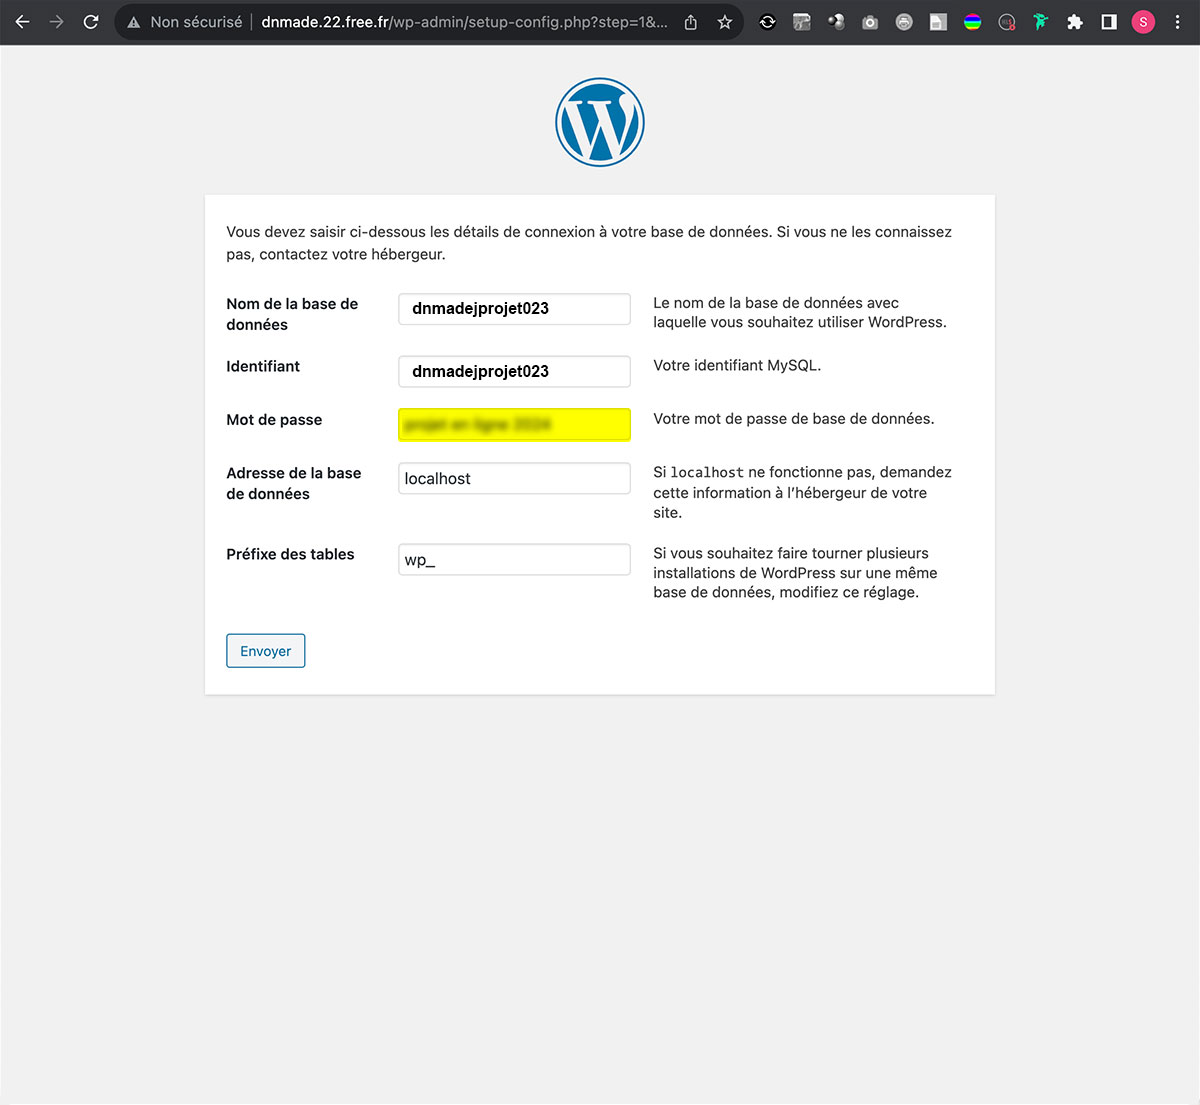Screen dimensions: 1200x1105
Task: Click the browser forward arrow
Action: tap(57, 22)
